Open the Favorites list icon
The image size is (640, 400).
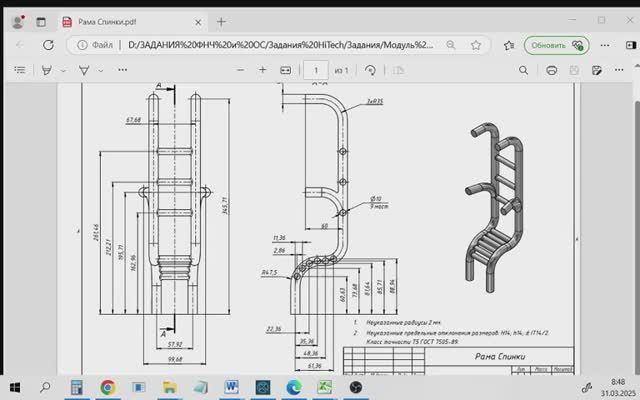[509, 45]
